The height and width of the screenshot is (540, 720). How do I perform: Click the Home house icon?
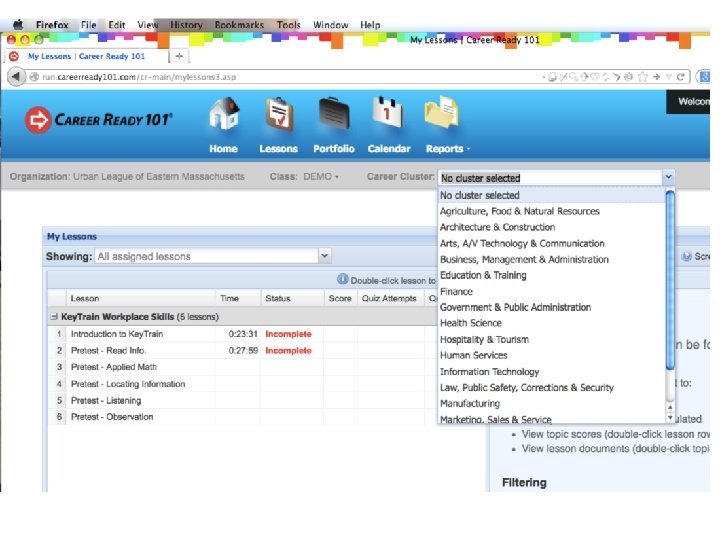point(224,113)
